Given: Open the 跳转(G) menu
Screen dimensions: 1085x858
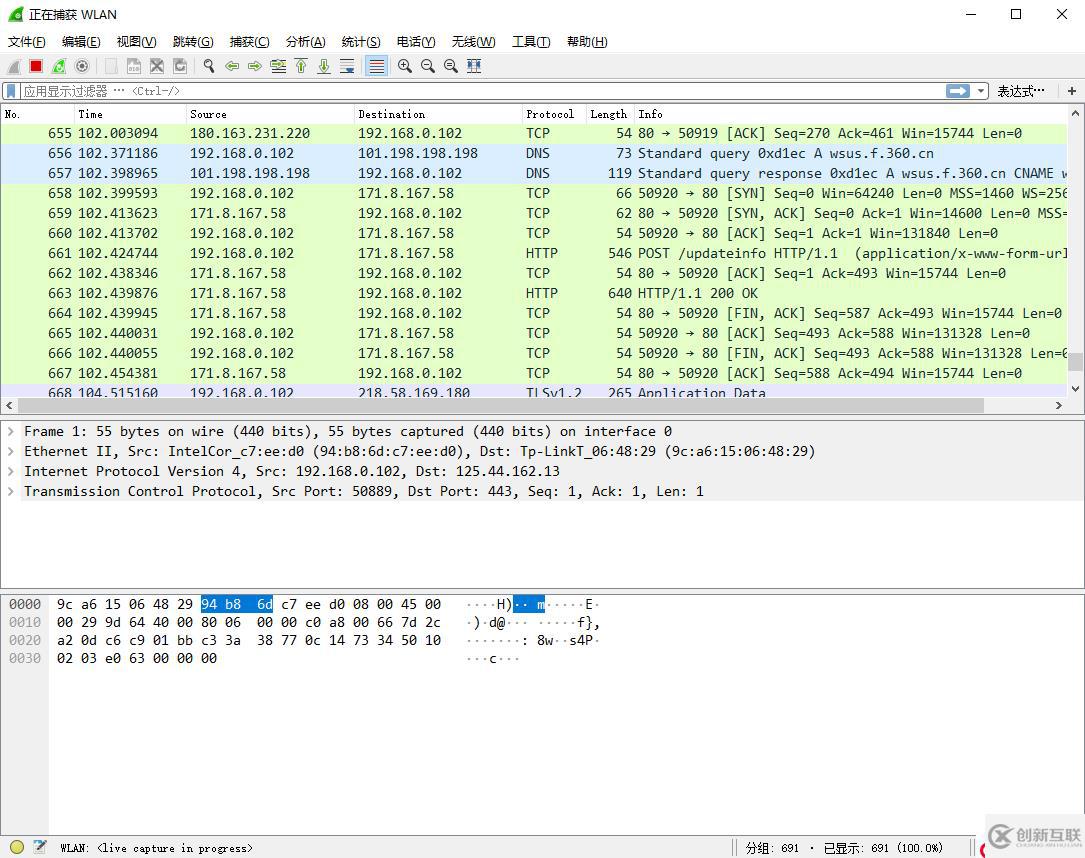Looking at the screenshot, I should pos(193,42).
